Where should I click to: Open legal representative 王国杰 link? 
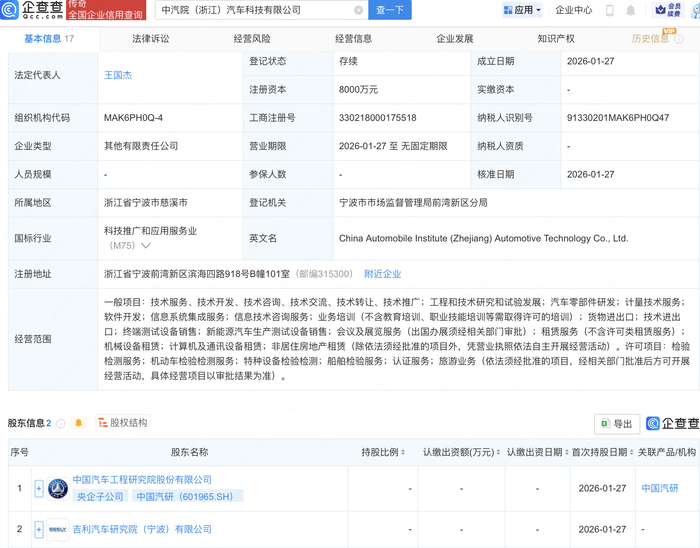click(x=119, y=74)
